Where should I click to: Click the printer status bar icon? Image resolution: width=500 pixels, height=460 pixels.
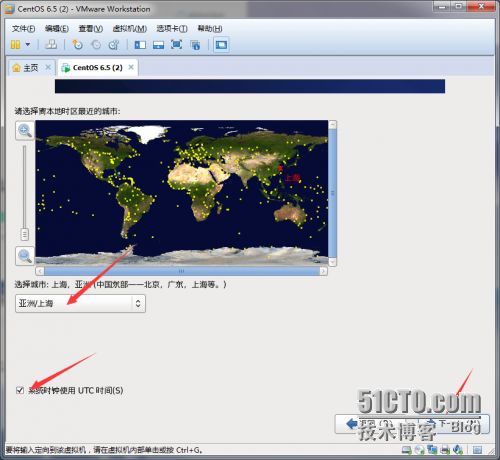coord(445,450)
